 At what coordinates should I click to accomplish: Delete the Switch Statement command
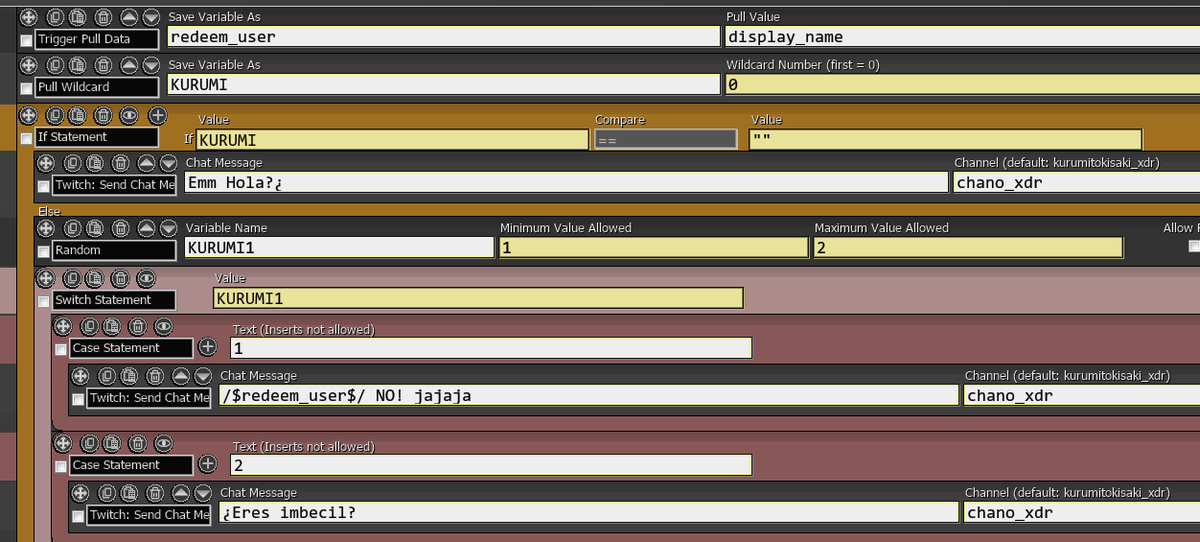point(120,278)
